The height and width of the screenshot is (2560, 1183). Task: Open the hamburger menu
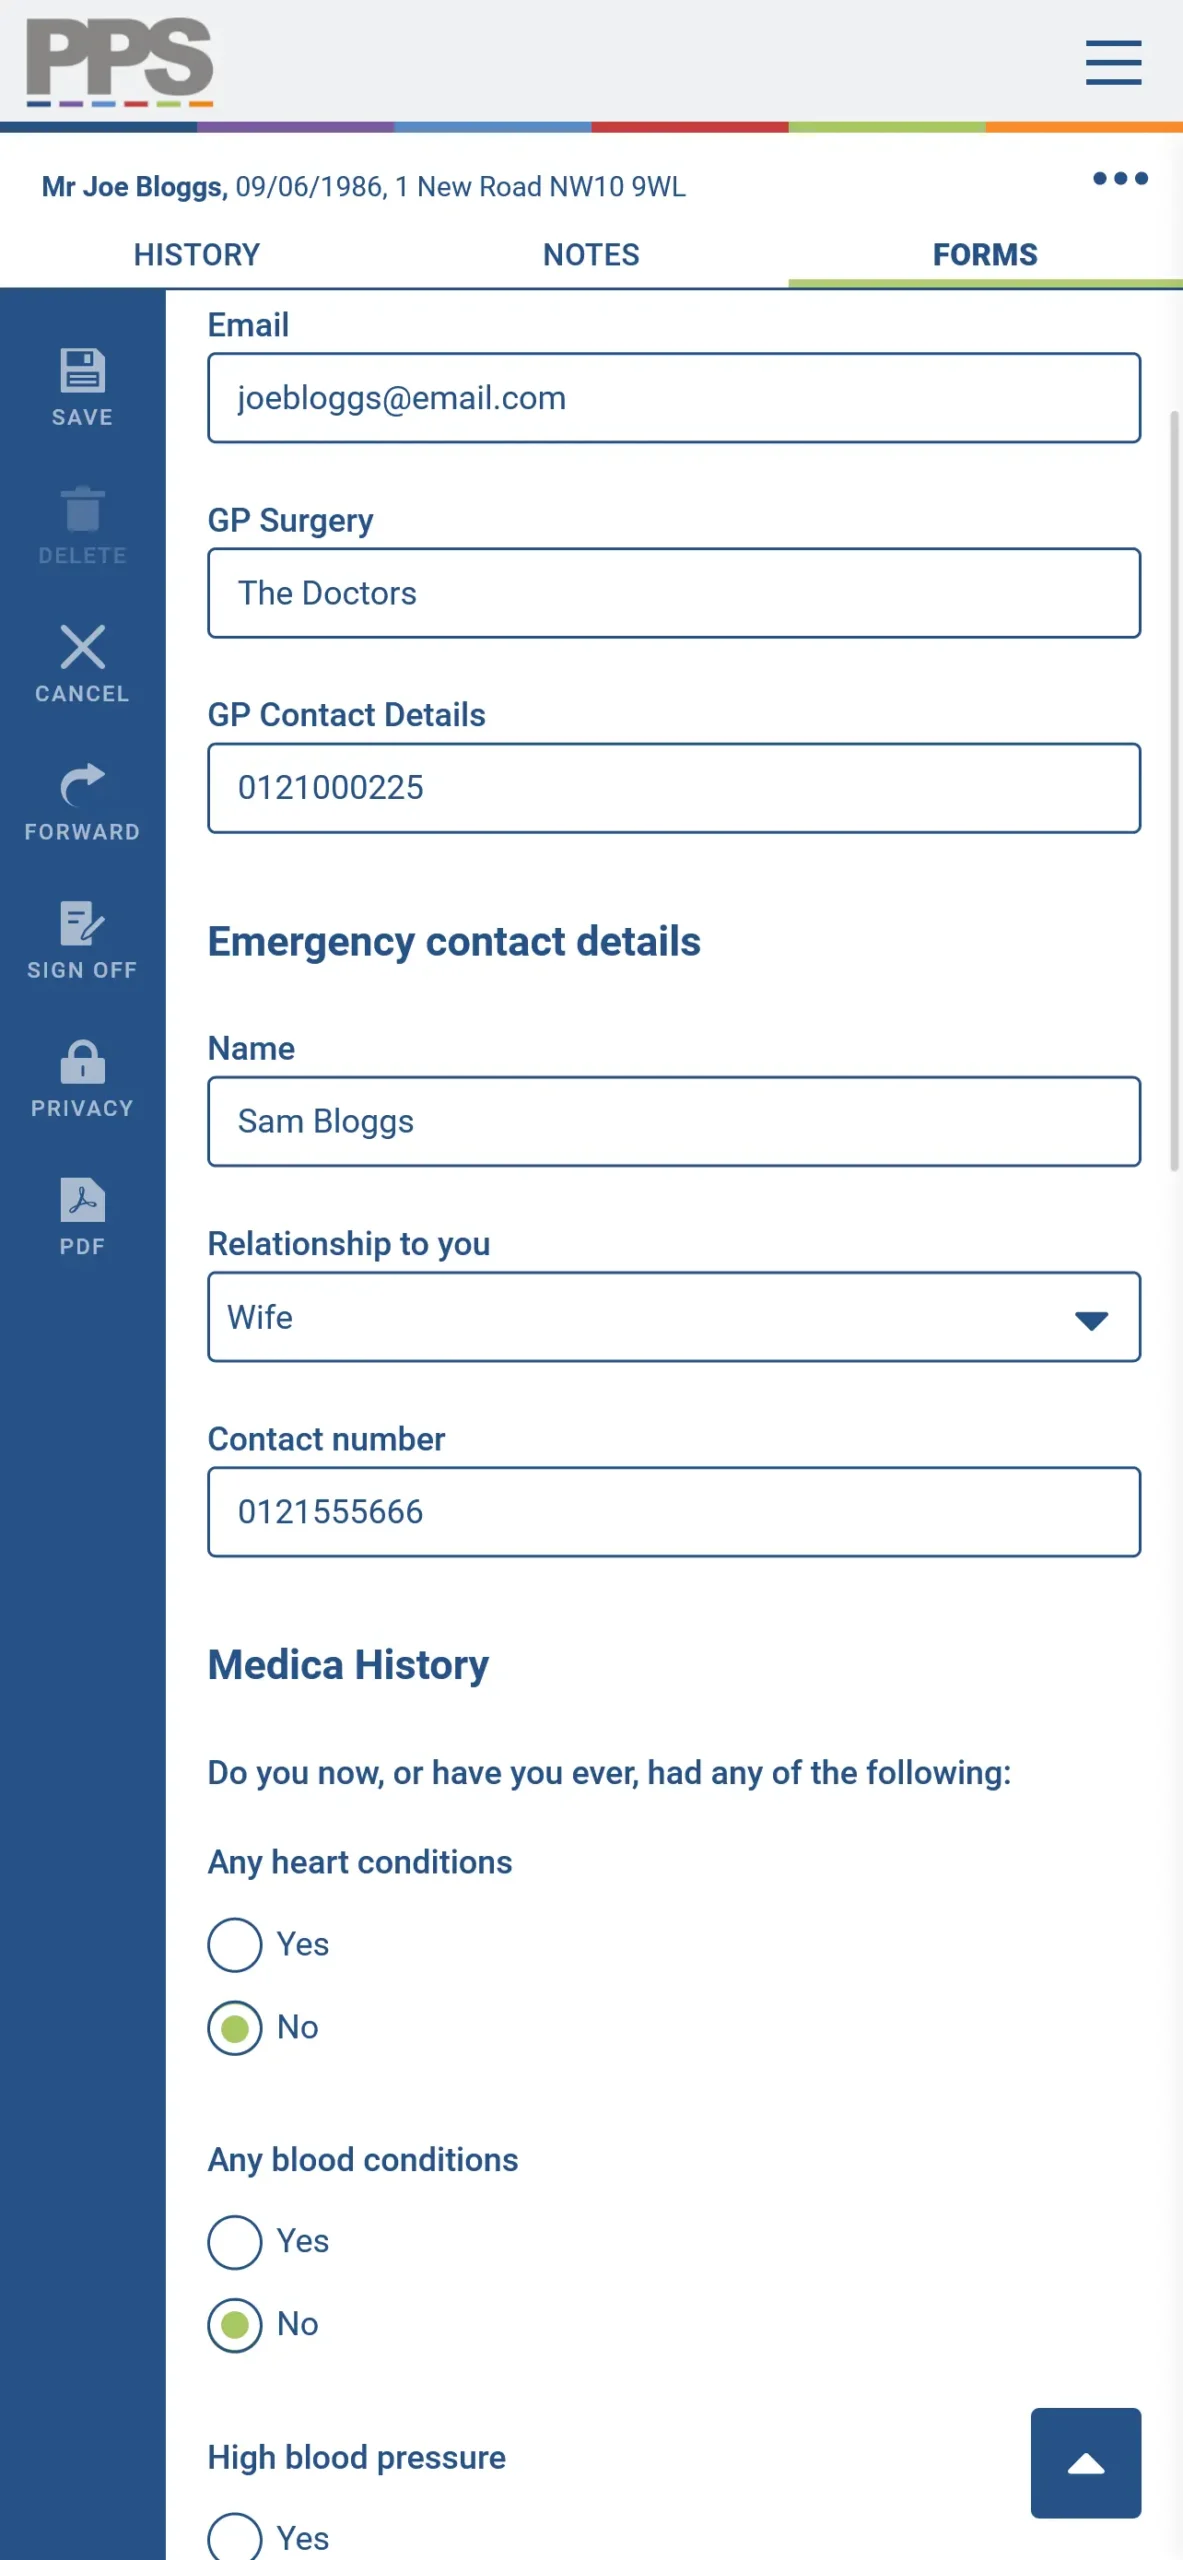coord(1113,62)
